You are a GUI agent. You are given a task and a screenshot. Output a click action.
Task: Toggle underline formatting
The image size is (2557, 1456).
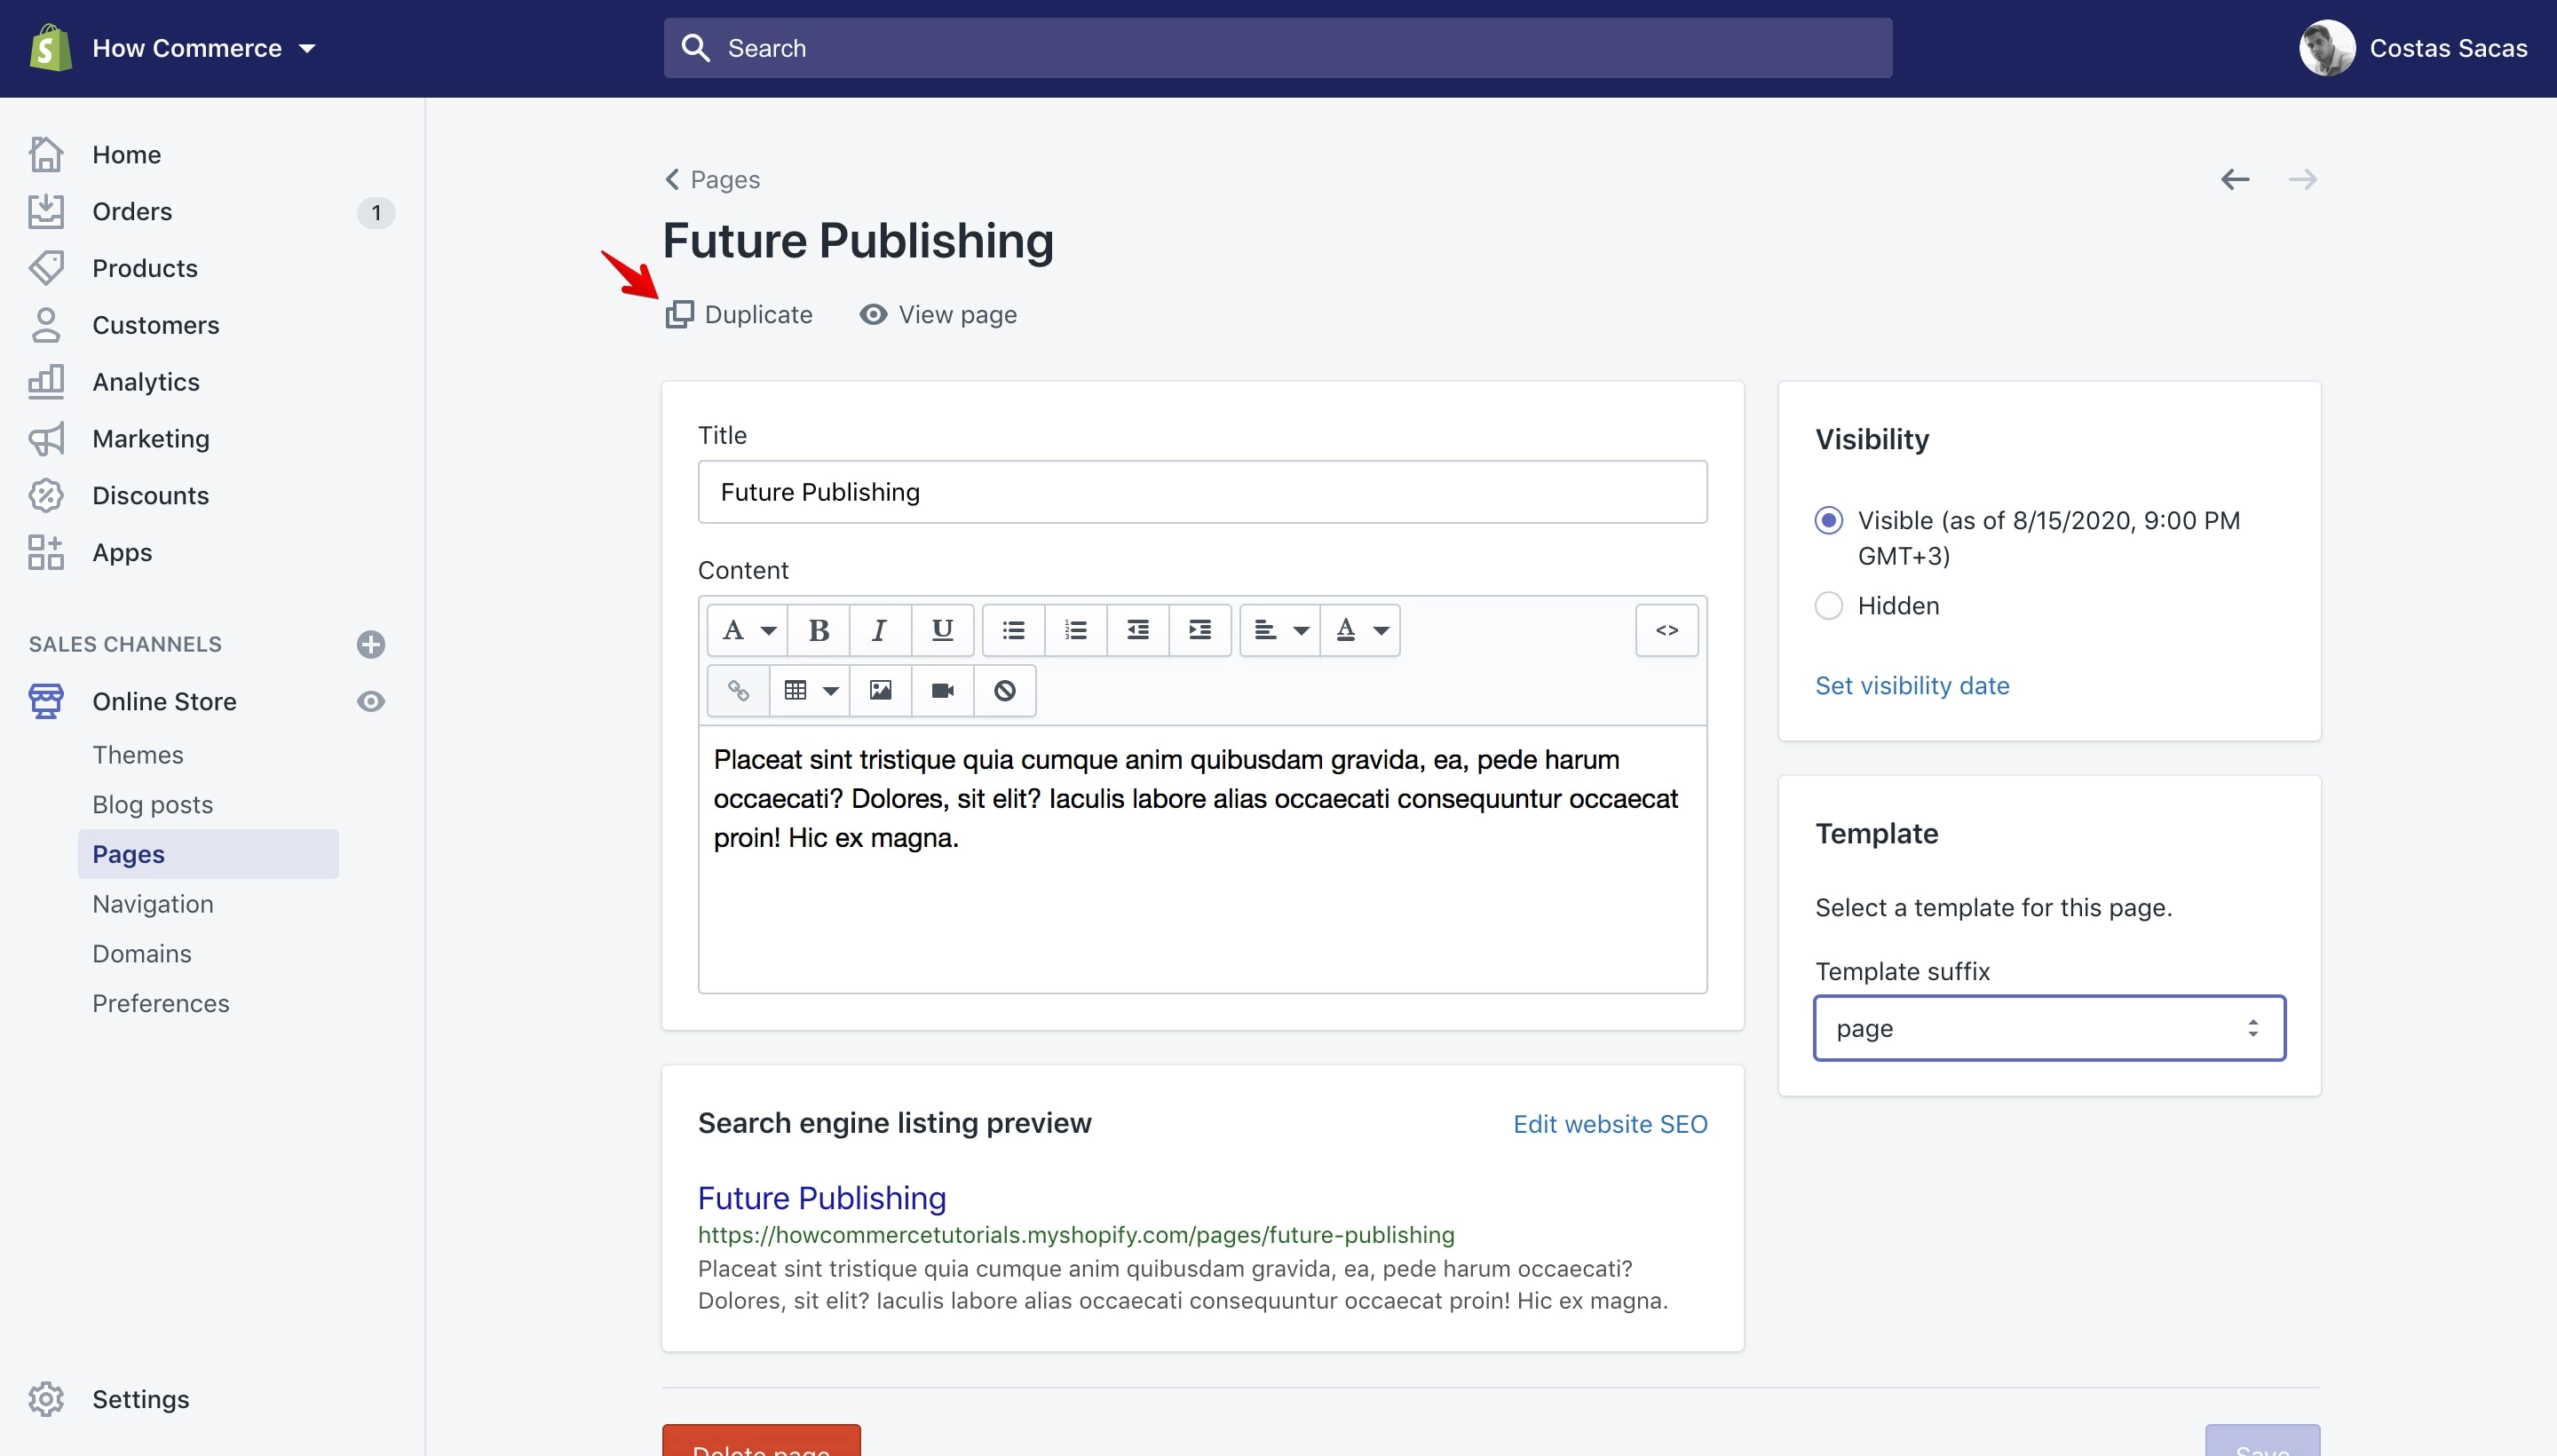[942, 630]
